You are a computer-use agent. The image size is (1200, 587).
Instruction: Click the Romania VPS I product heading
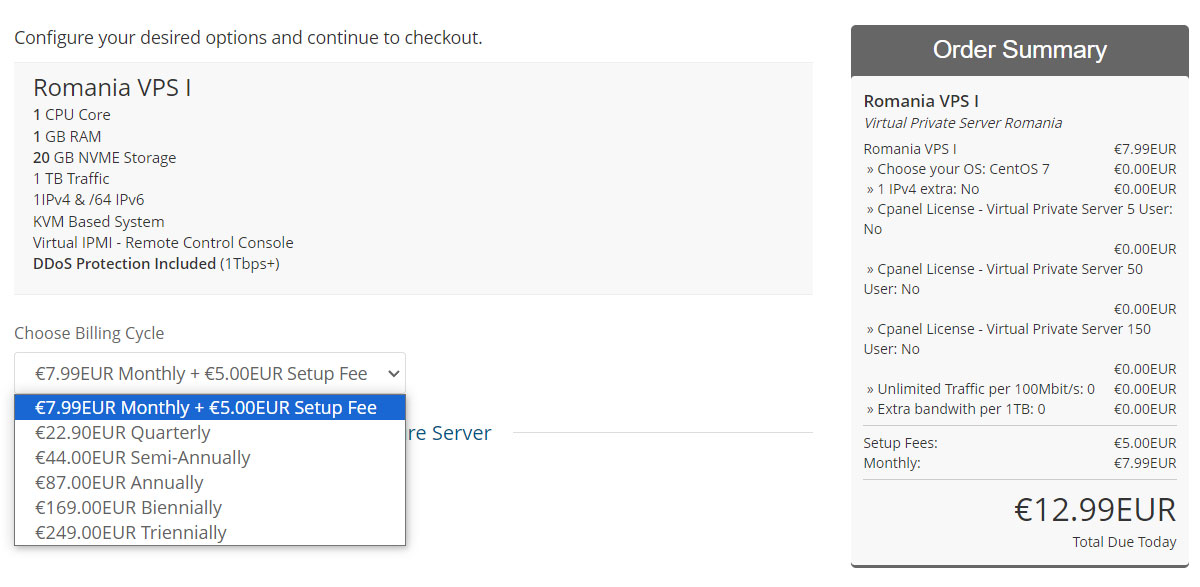click(112, 87)
